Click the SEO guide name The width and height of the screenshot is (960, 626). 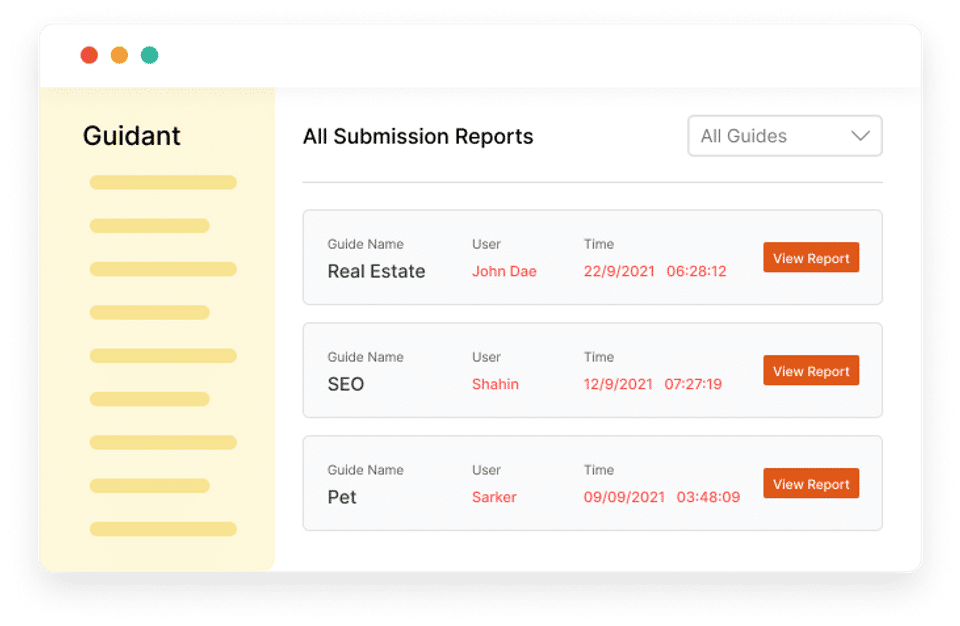[x=346, y=384]
